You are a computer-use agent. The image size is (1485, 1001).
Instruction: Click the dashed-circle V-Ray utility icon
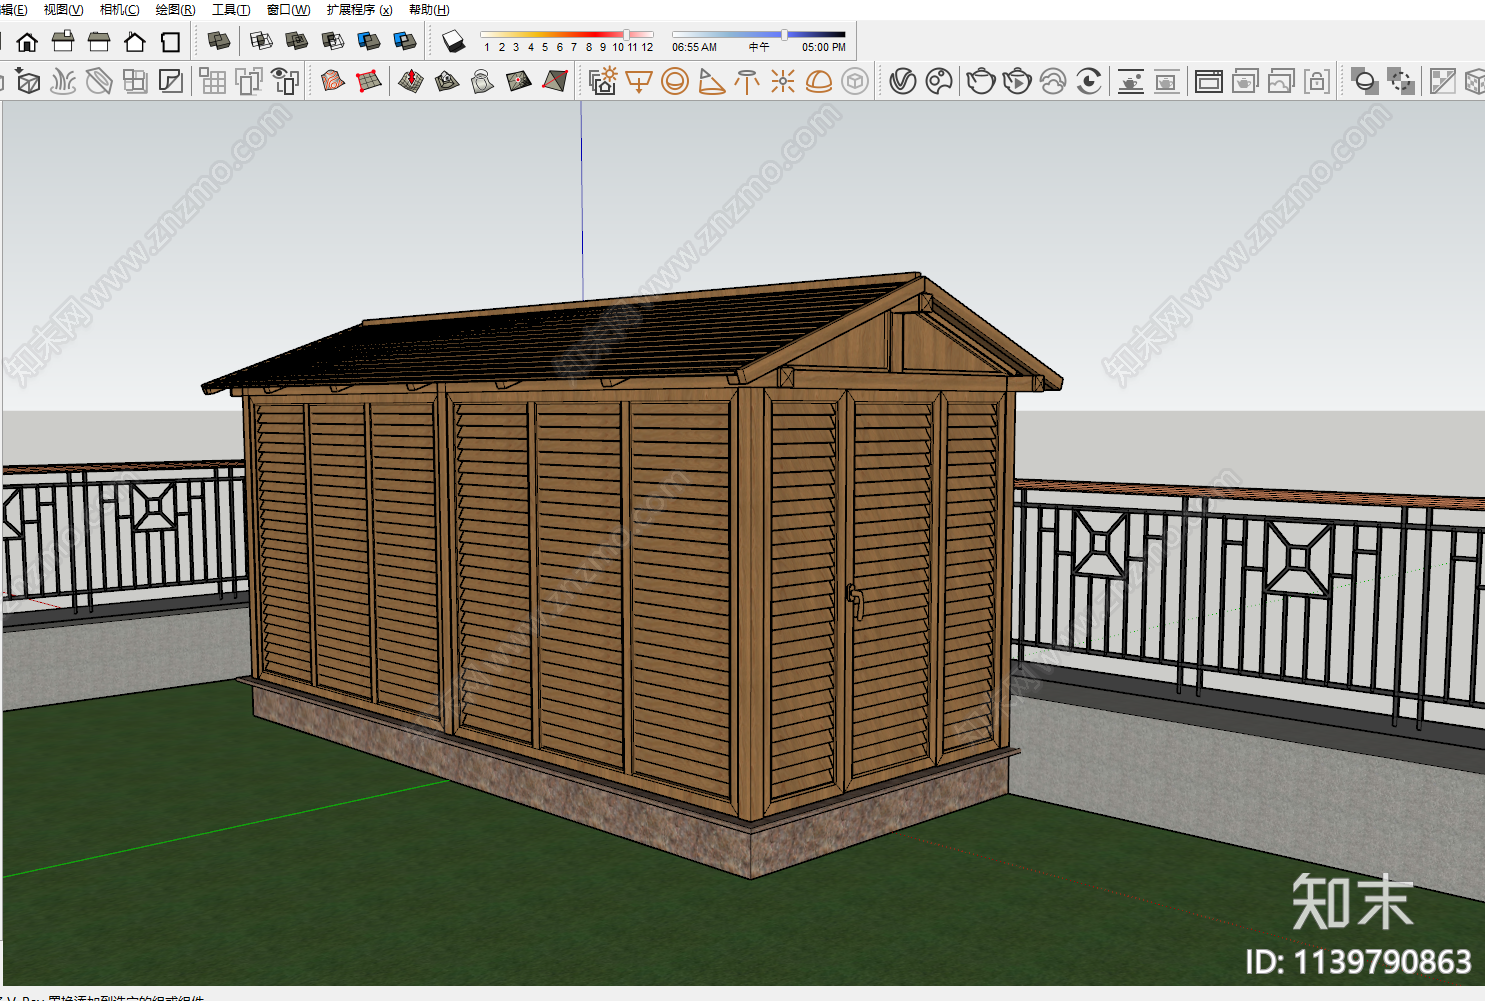click(1401, 81)
